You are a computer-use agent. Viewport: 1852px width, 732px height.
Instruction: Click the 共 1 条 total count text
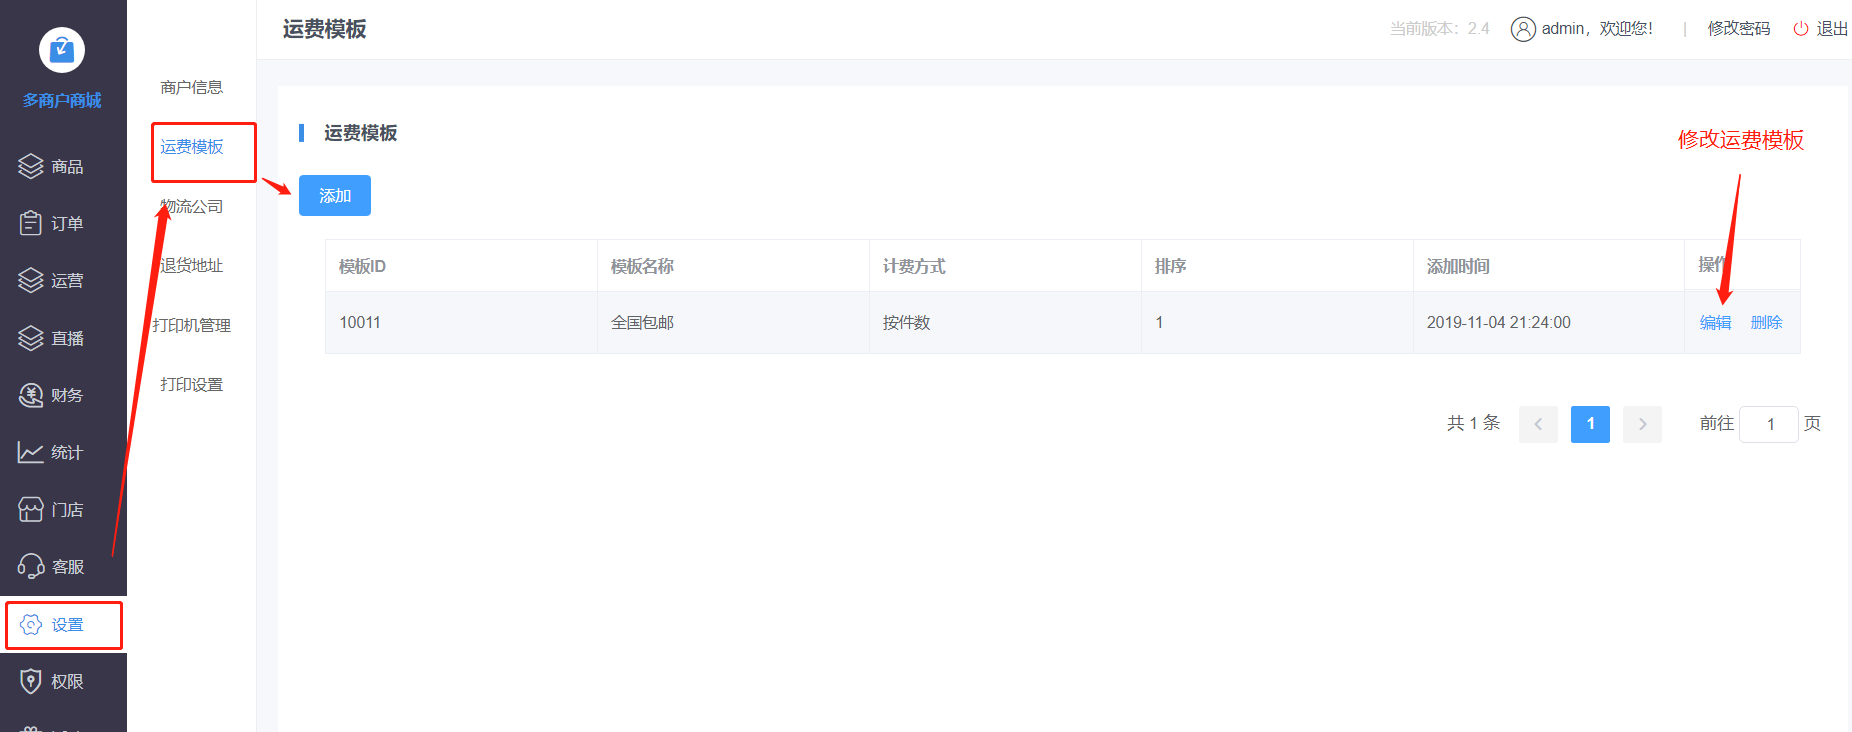coord(1473,423)
